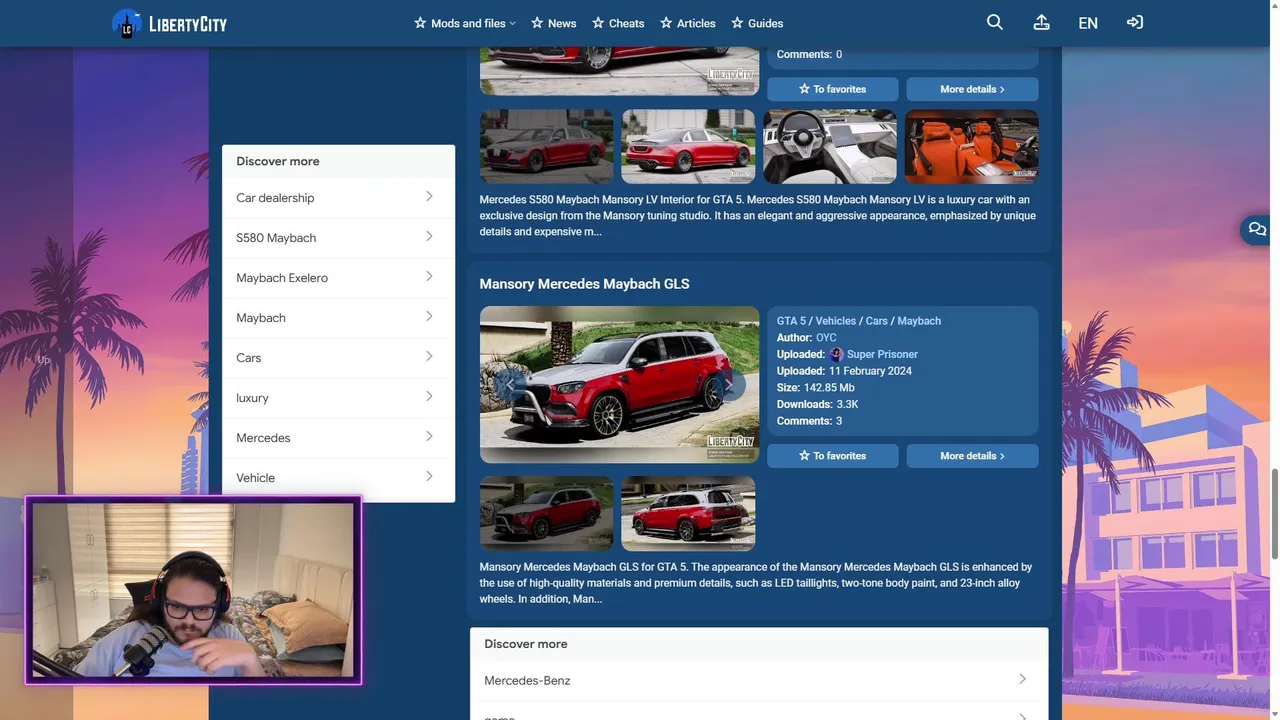Expand luxury suggestion chevron

coord(429,397)
